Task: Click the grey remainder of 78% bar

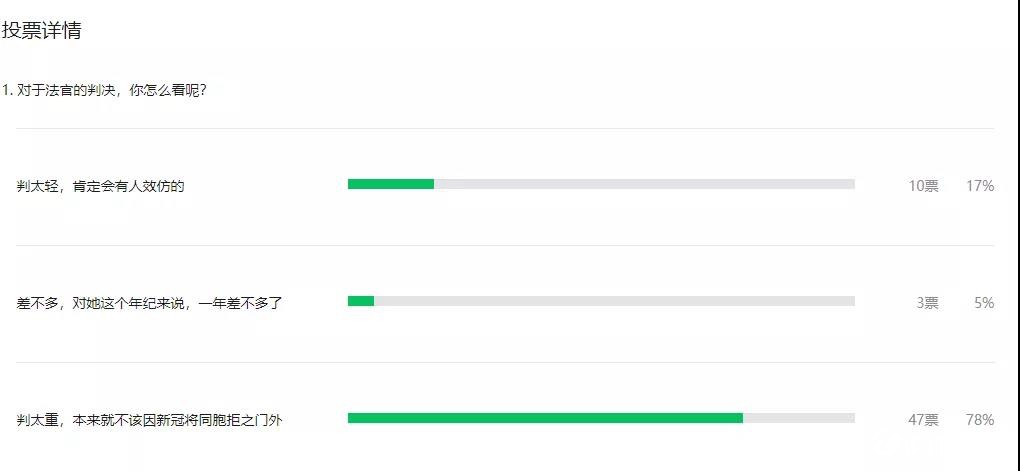Action: pyautogui.click(x=799, y=418)
